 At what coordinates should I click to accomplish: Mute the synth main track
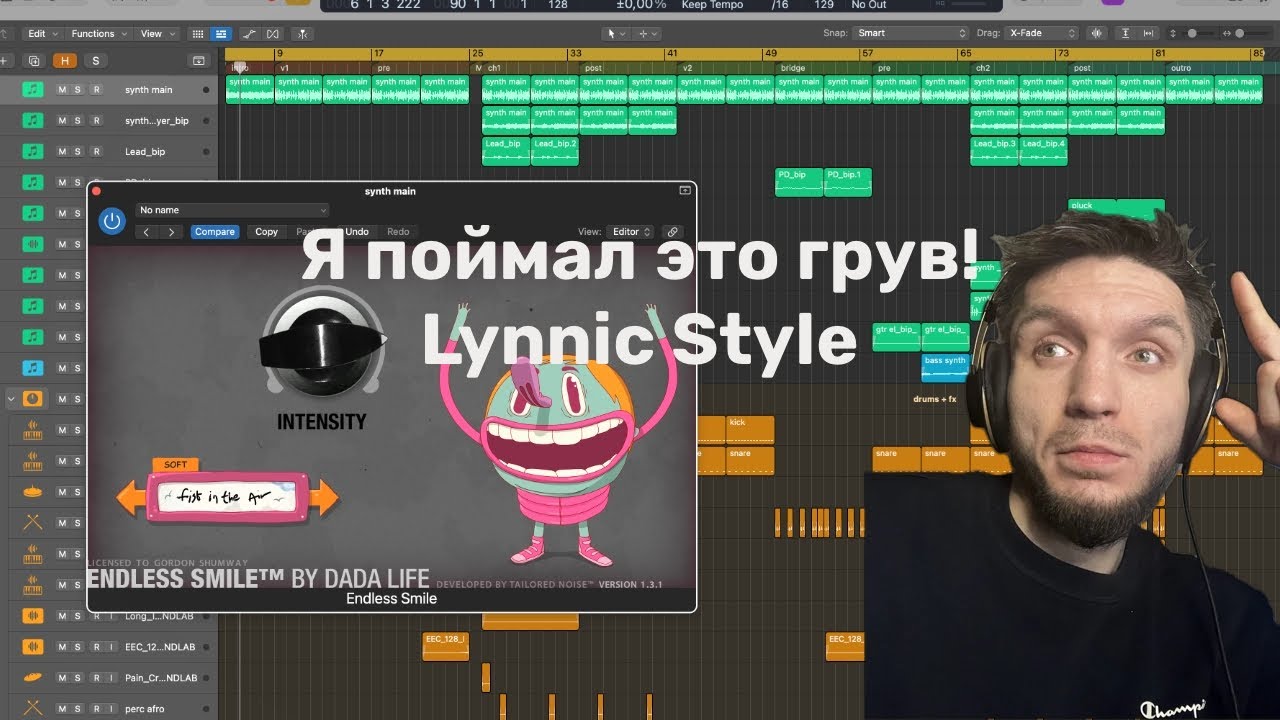[x=62, y=90]
